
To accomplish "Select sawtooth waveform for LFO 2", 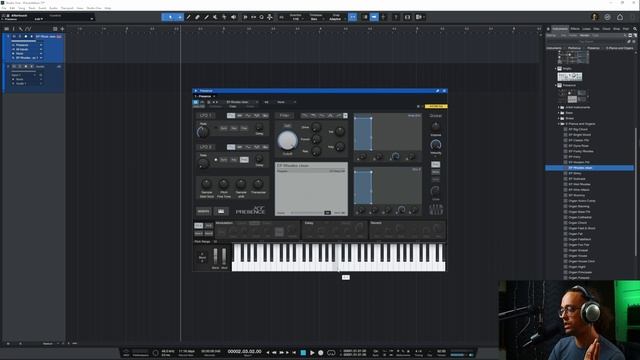I will pos(248,147).
